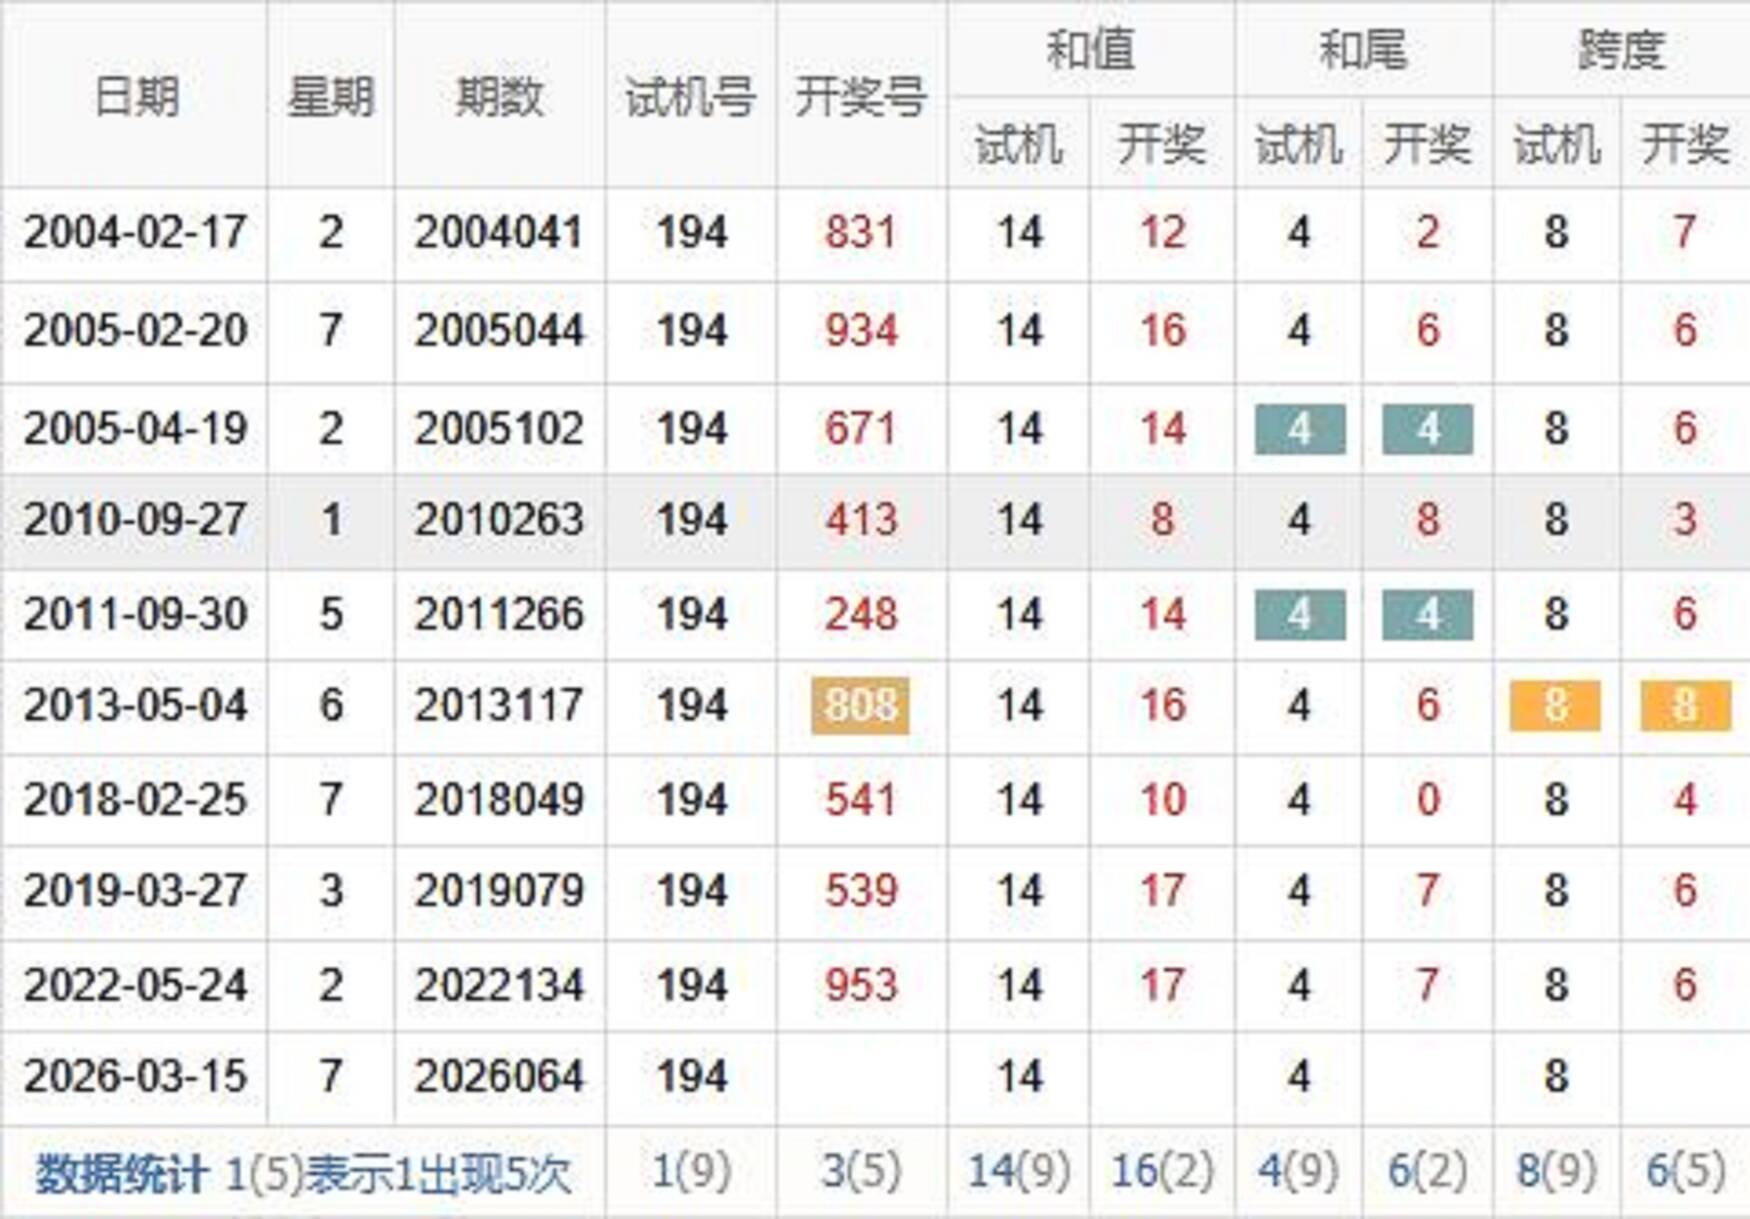The height and width of the screenshot is (1219, 1750).
Task: Select the 期数 column header
Action: (499, 97)
